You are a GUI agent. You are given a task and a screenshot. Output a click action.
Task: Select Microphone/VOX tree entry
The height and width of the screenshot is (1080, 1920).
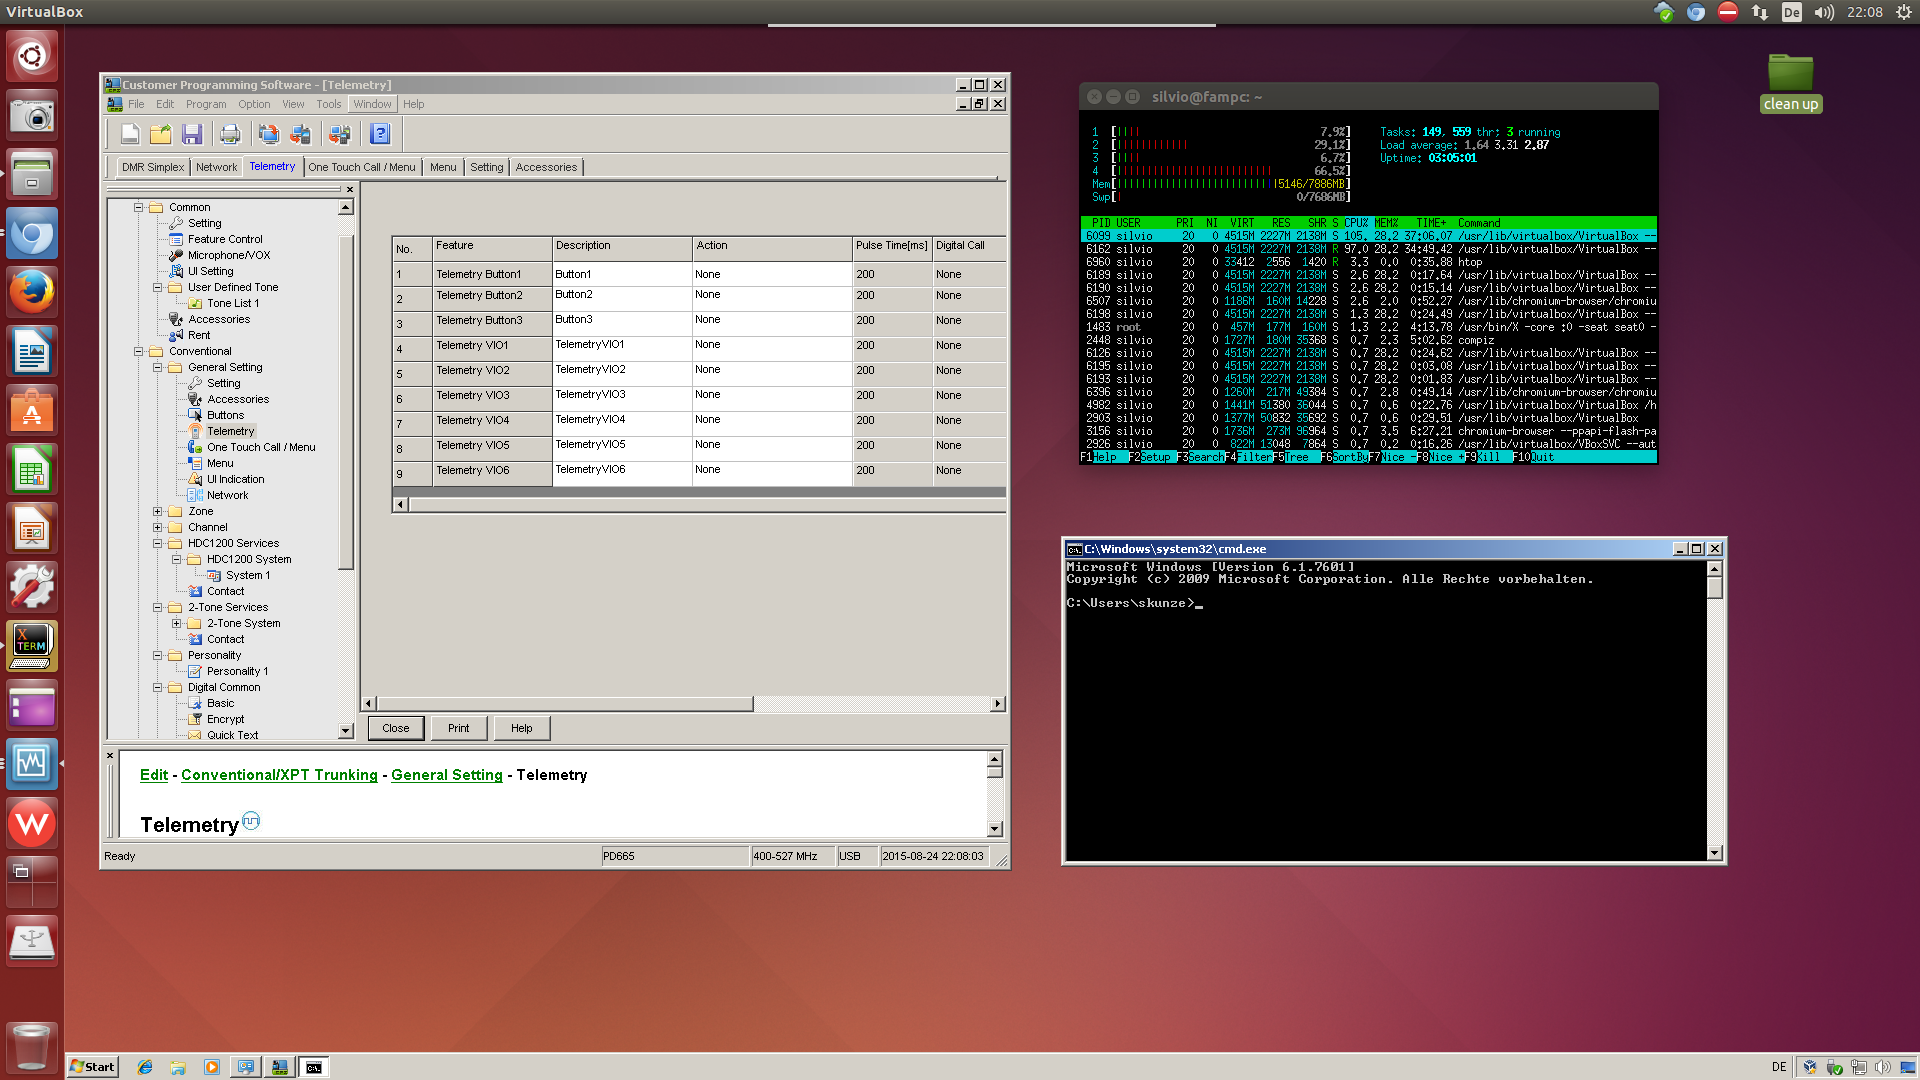pyautogui.click(x=229, y=255)
